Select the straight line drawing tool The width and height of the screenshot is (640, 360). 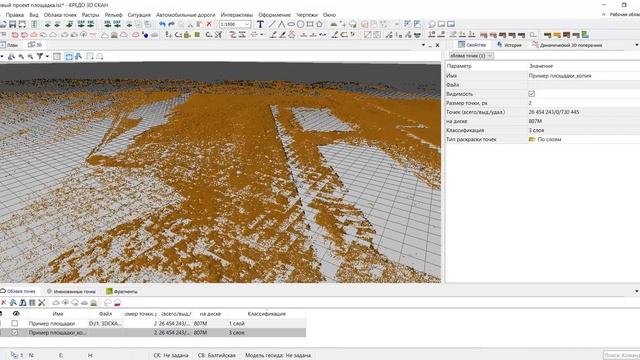click(x=271, y=24)
